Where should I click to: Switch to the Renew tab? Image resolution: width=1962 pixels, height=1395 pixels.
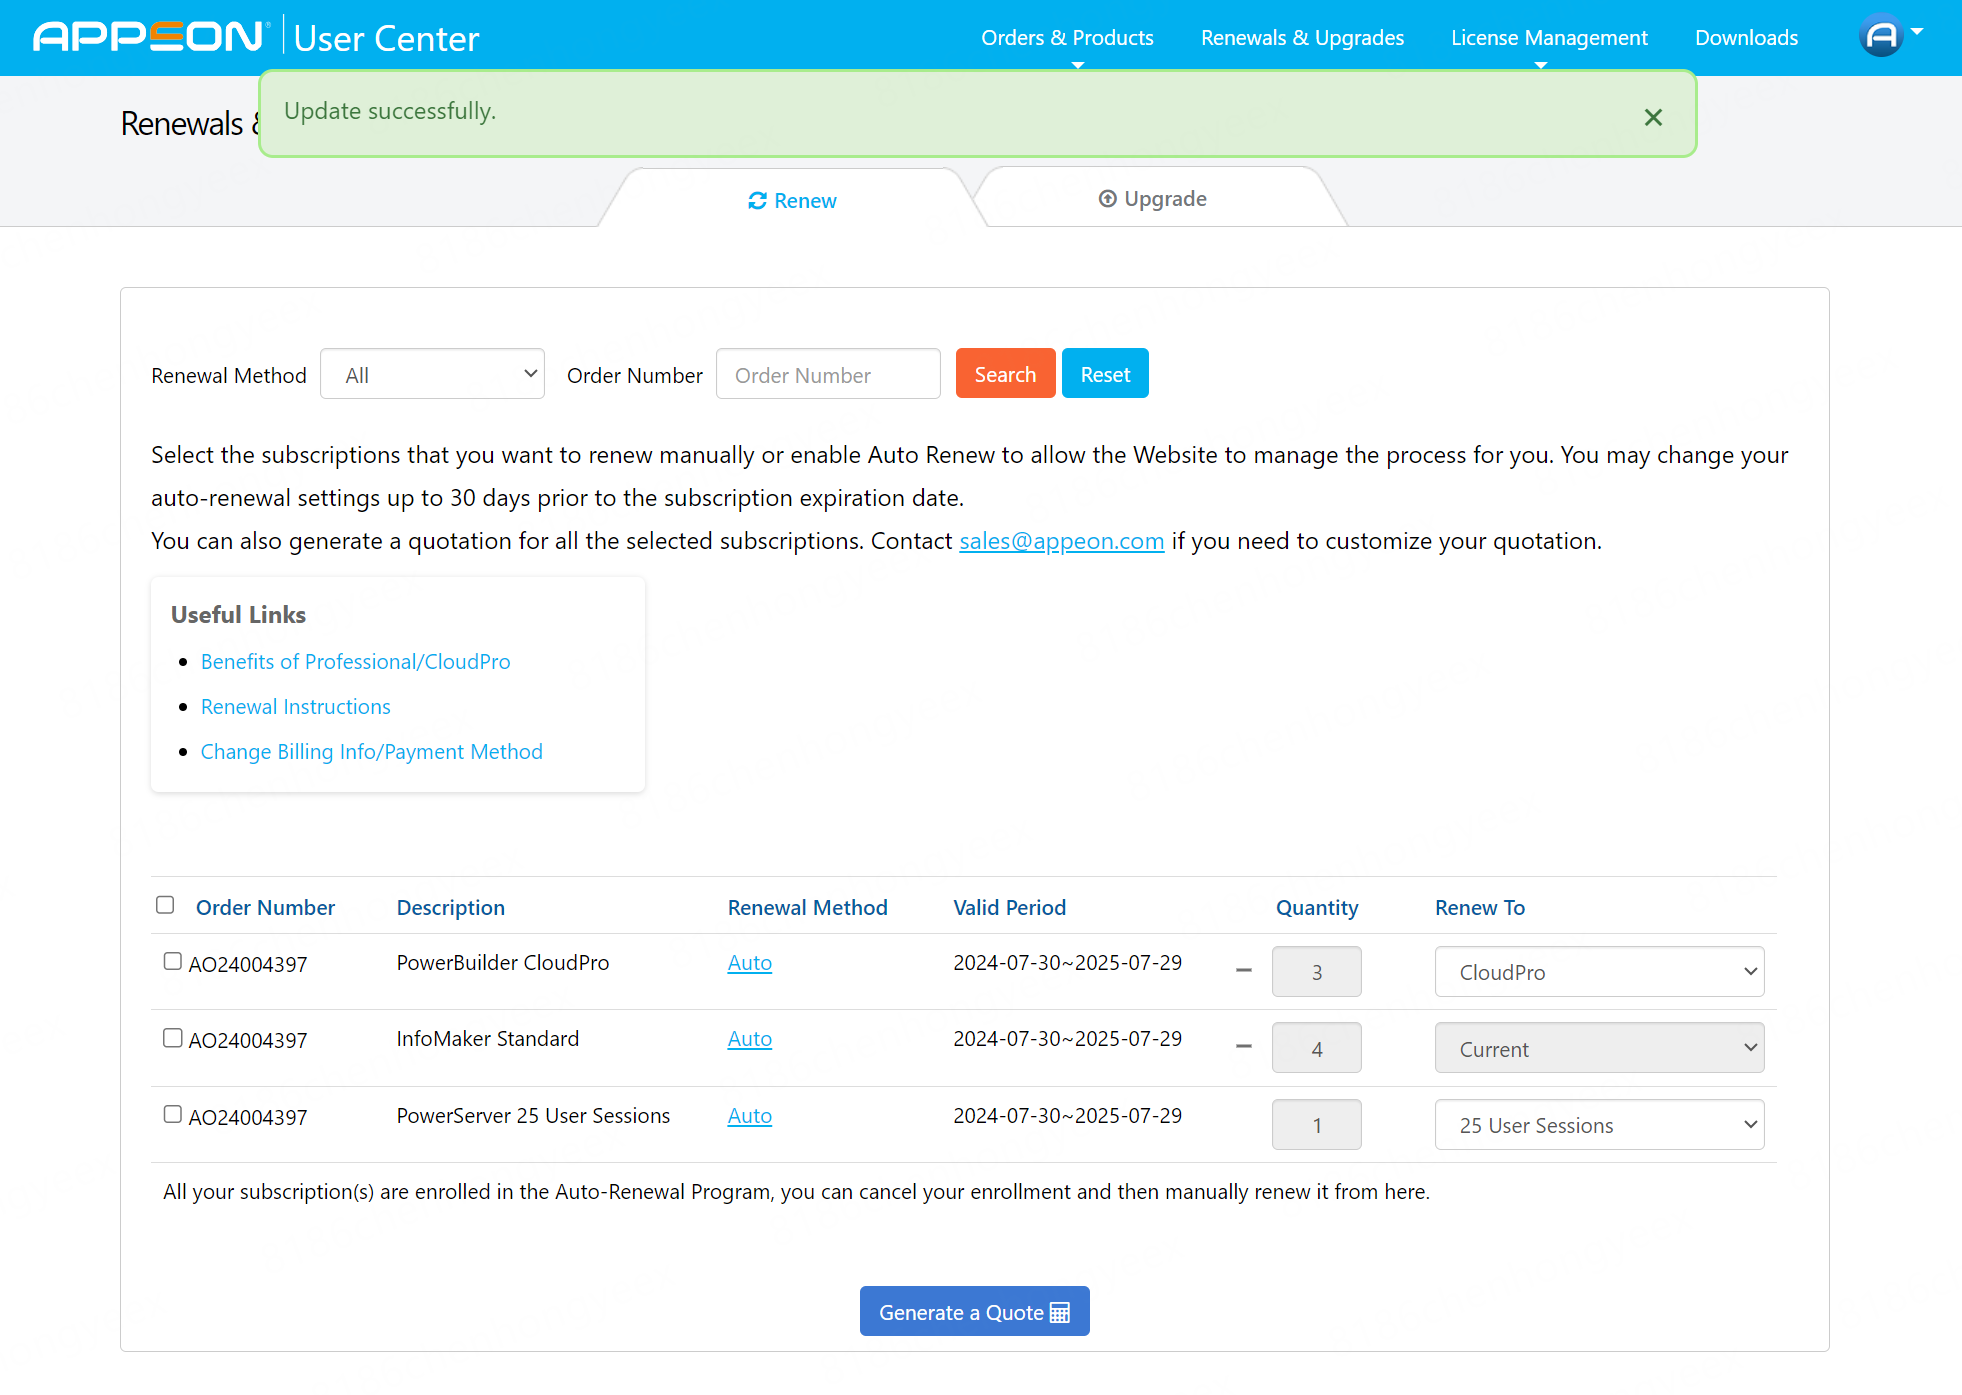pyautogui.click(x=792, y=200)
